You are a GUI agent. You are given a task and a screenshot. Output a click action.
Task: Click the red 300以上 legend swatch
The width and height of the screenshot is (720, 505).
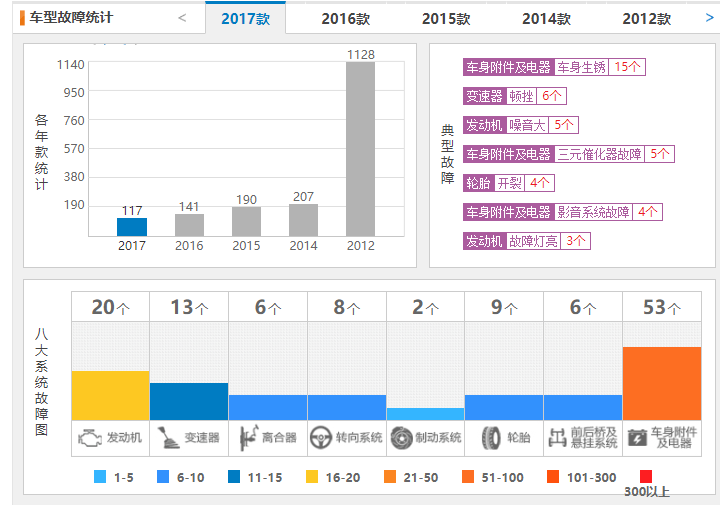pos(645,477)
